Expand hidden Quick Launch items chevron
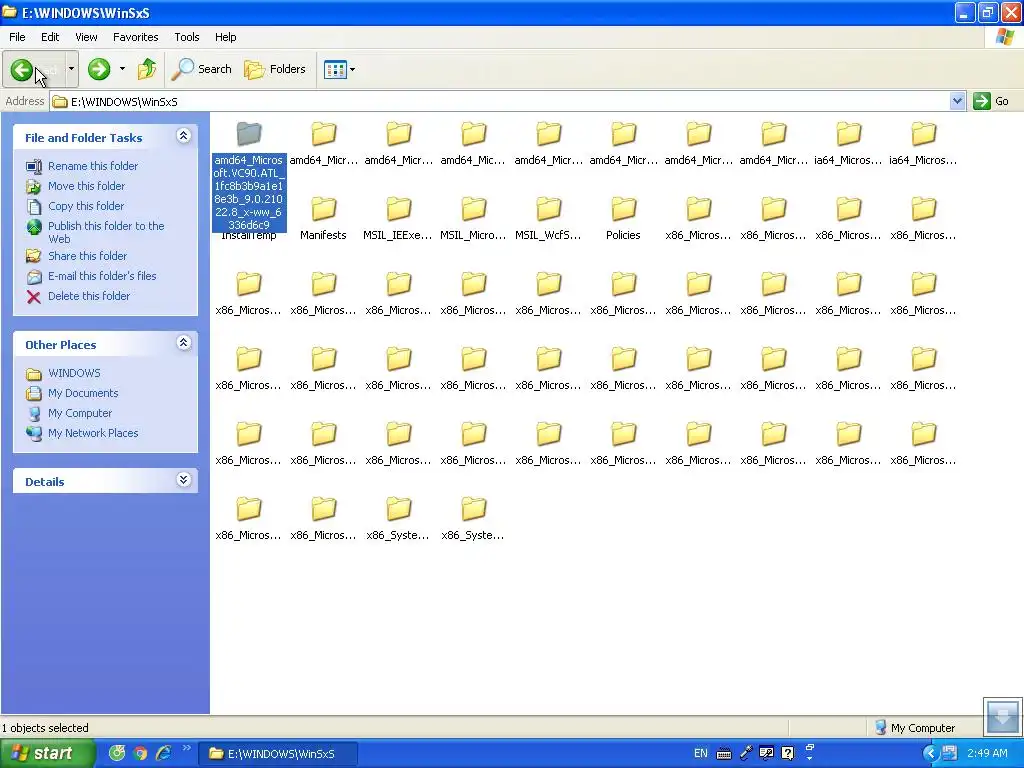This screenshot has height=768, width=1024. (x=187, y=748)
